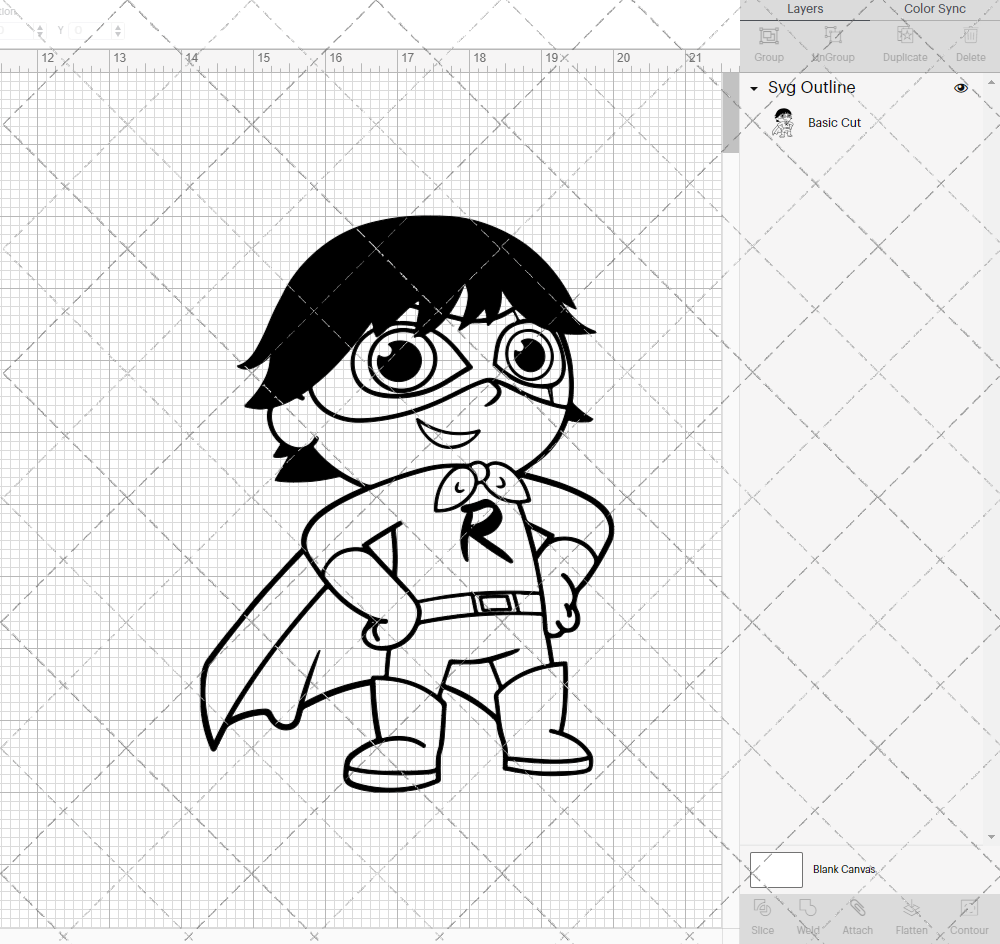Image resolution: width=1000 pixels, height=944 pixels.
Task: Click the Attach tool icon
Action: point(857,908)
